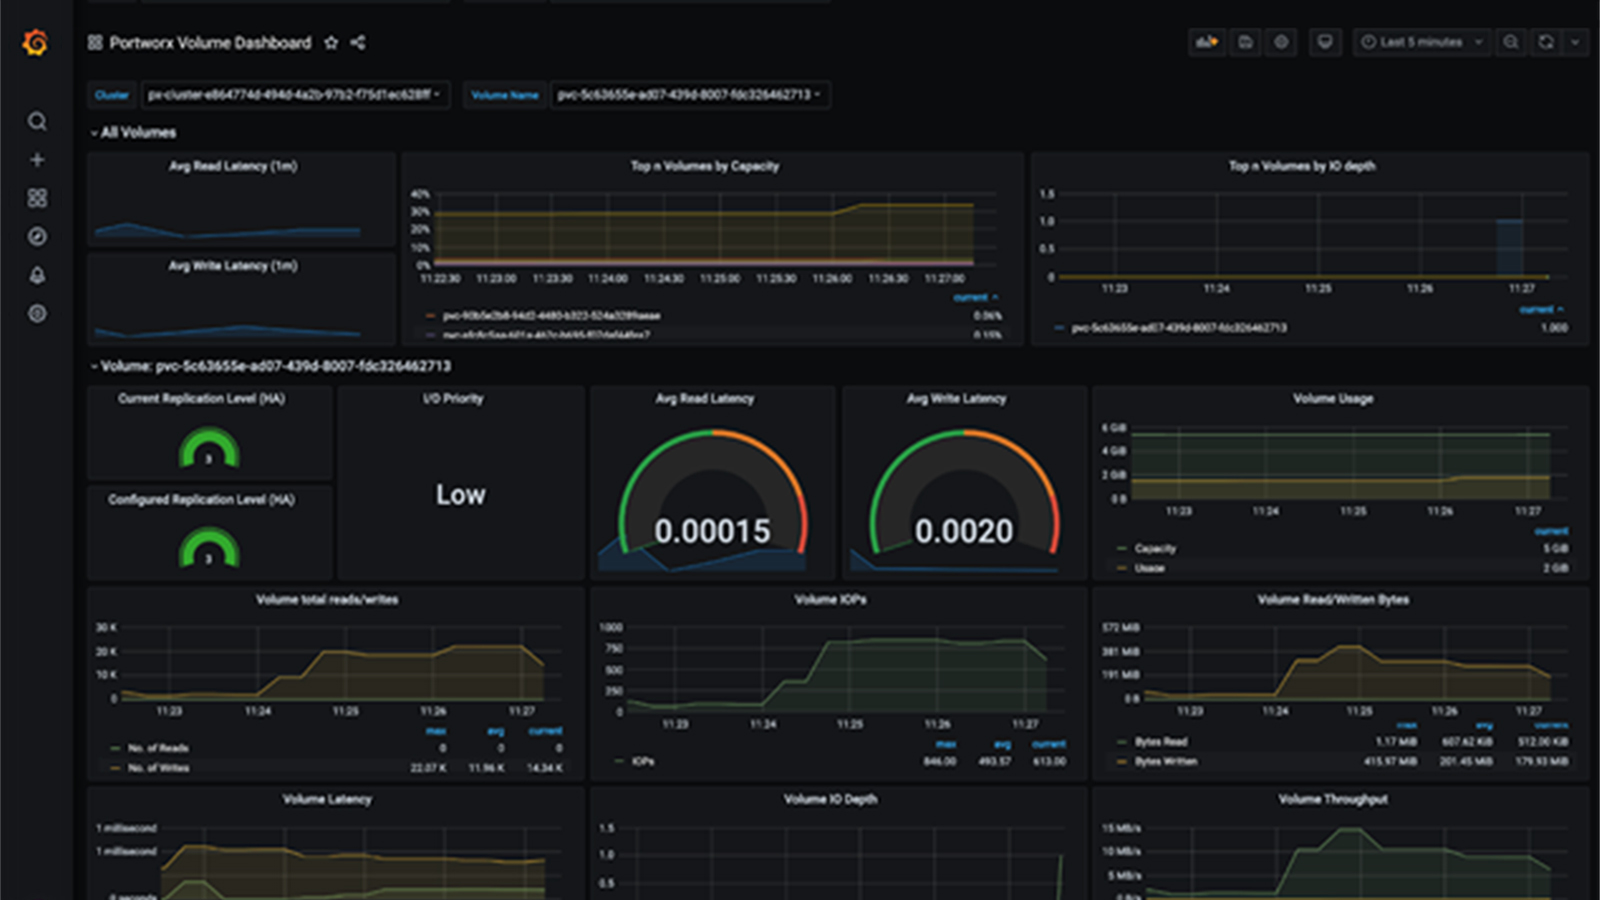Open the Explore compass icon
The height and width of the screenshot is (900, 1600).
coord(37,236)
